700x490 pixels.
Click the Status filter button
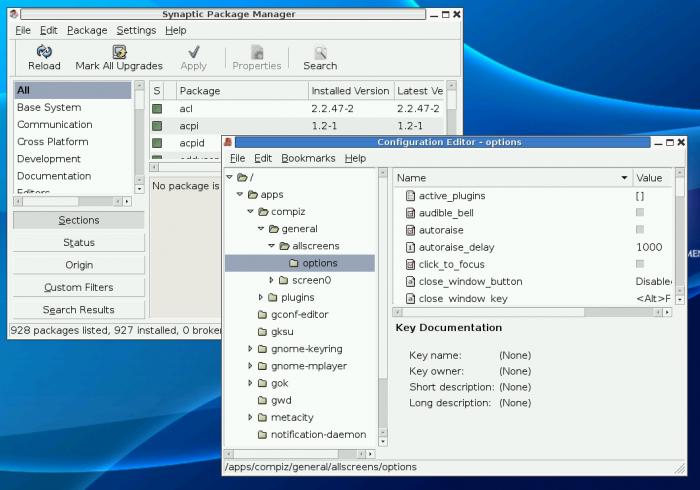(78, 242)
